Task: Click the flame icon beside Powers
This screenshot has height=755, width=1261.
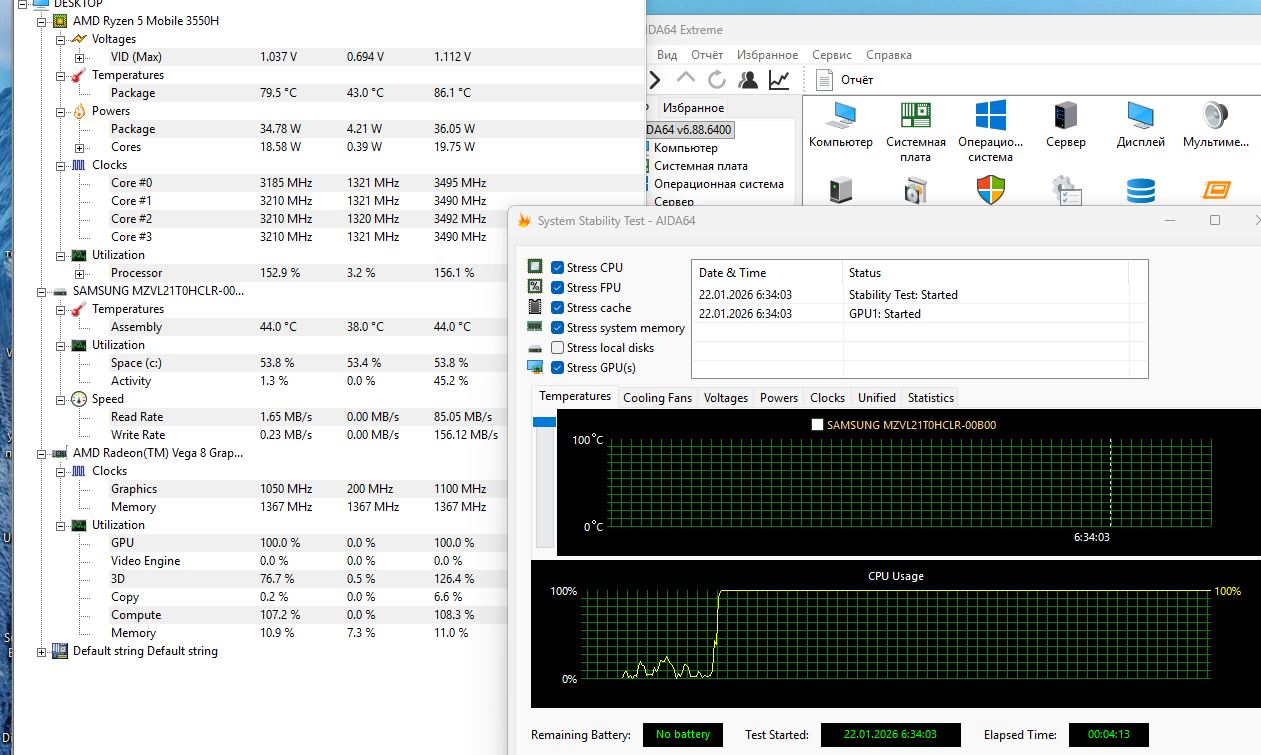Action: 79,111
